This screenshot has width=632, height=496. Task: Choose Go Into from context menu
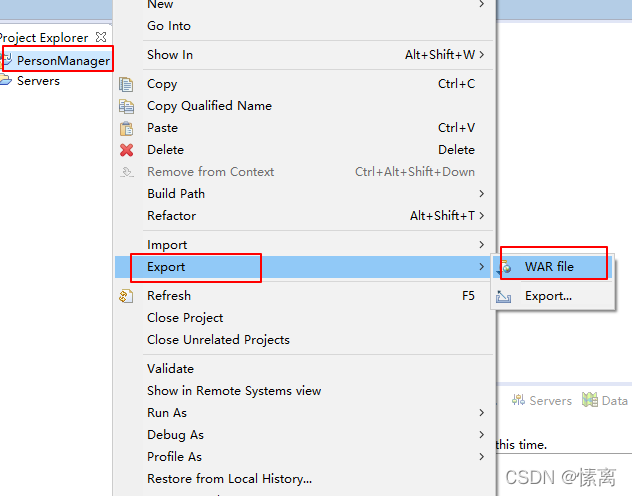pyautogui.click(x=304, y=26)
